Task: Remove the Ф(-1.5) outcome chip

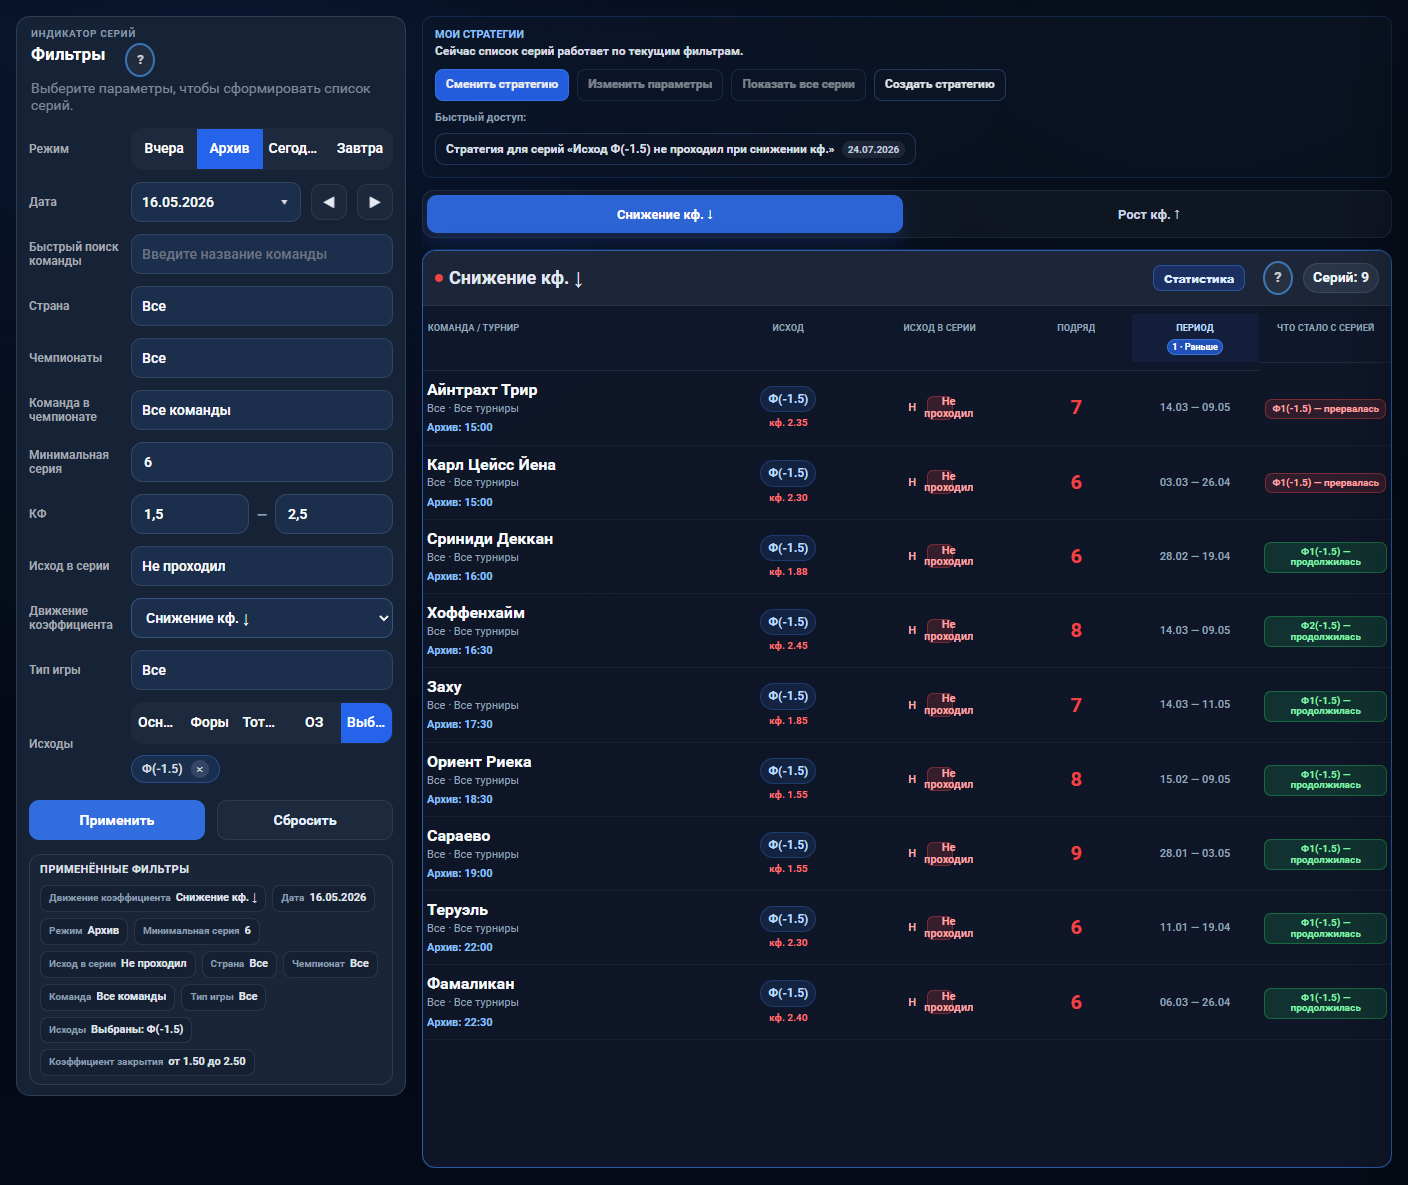Action: click(x=200, y=769)
